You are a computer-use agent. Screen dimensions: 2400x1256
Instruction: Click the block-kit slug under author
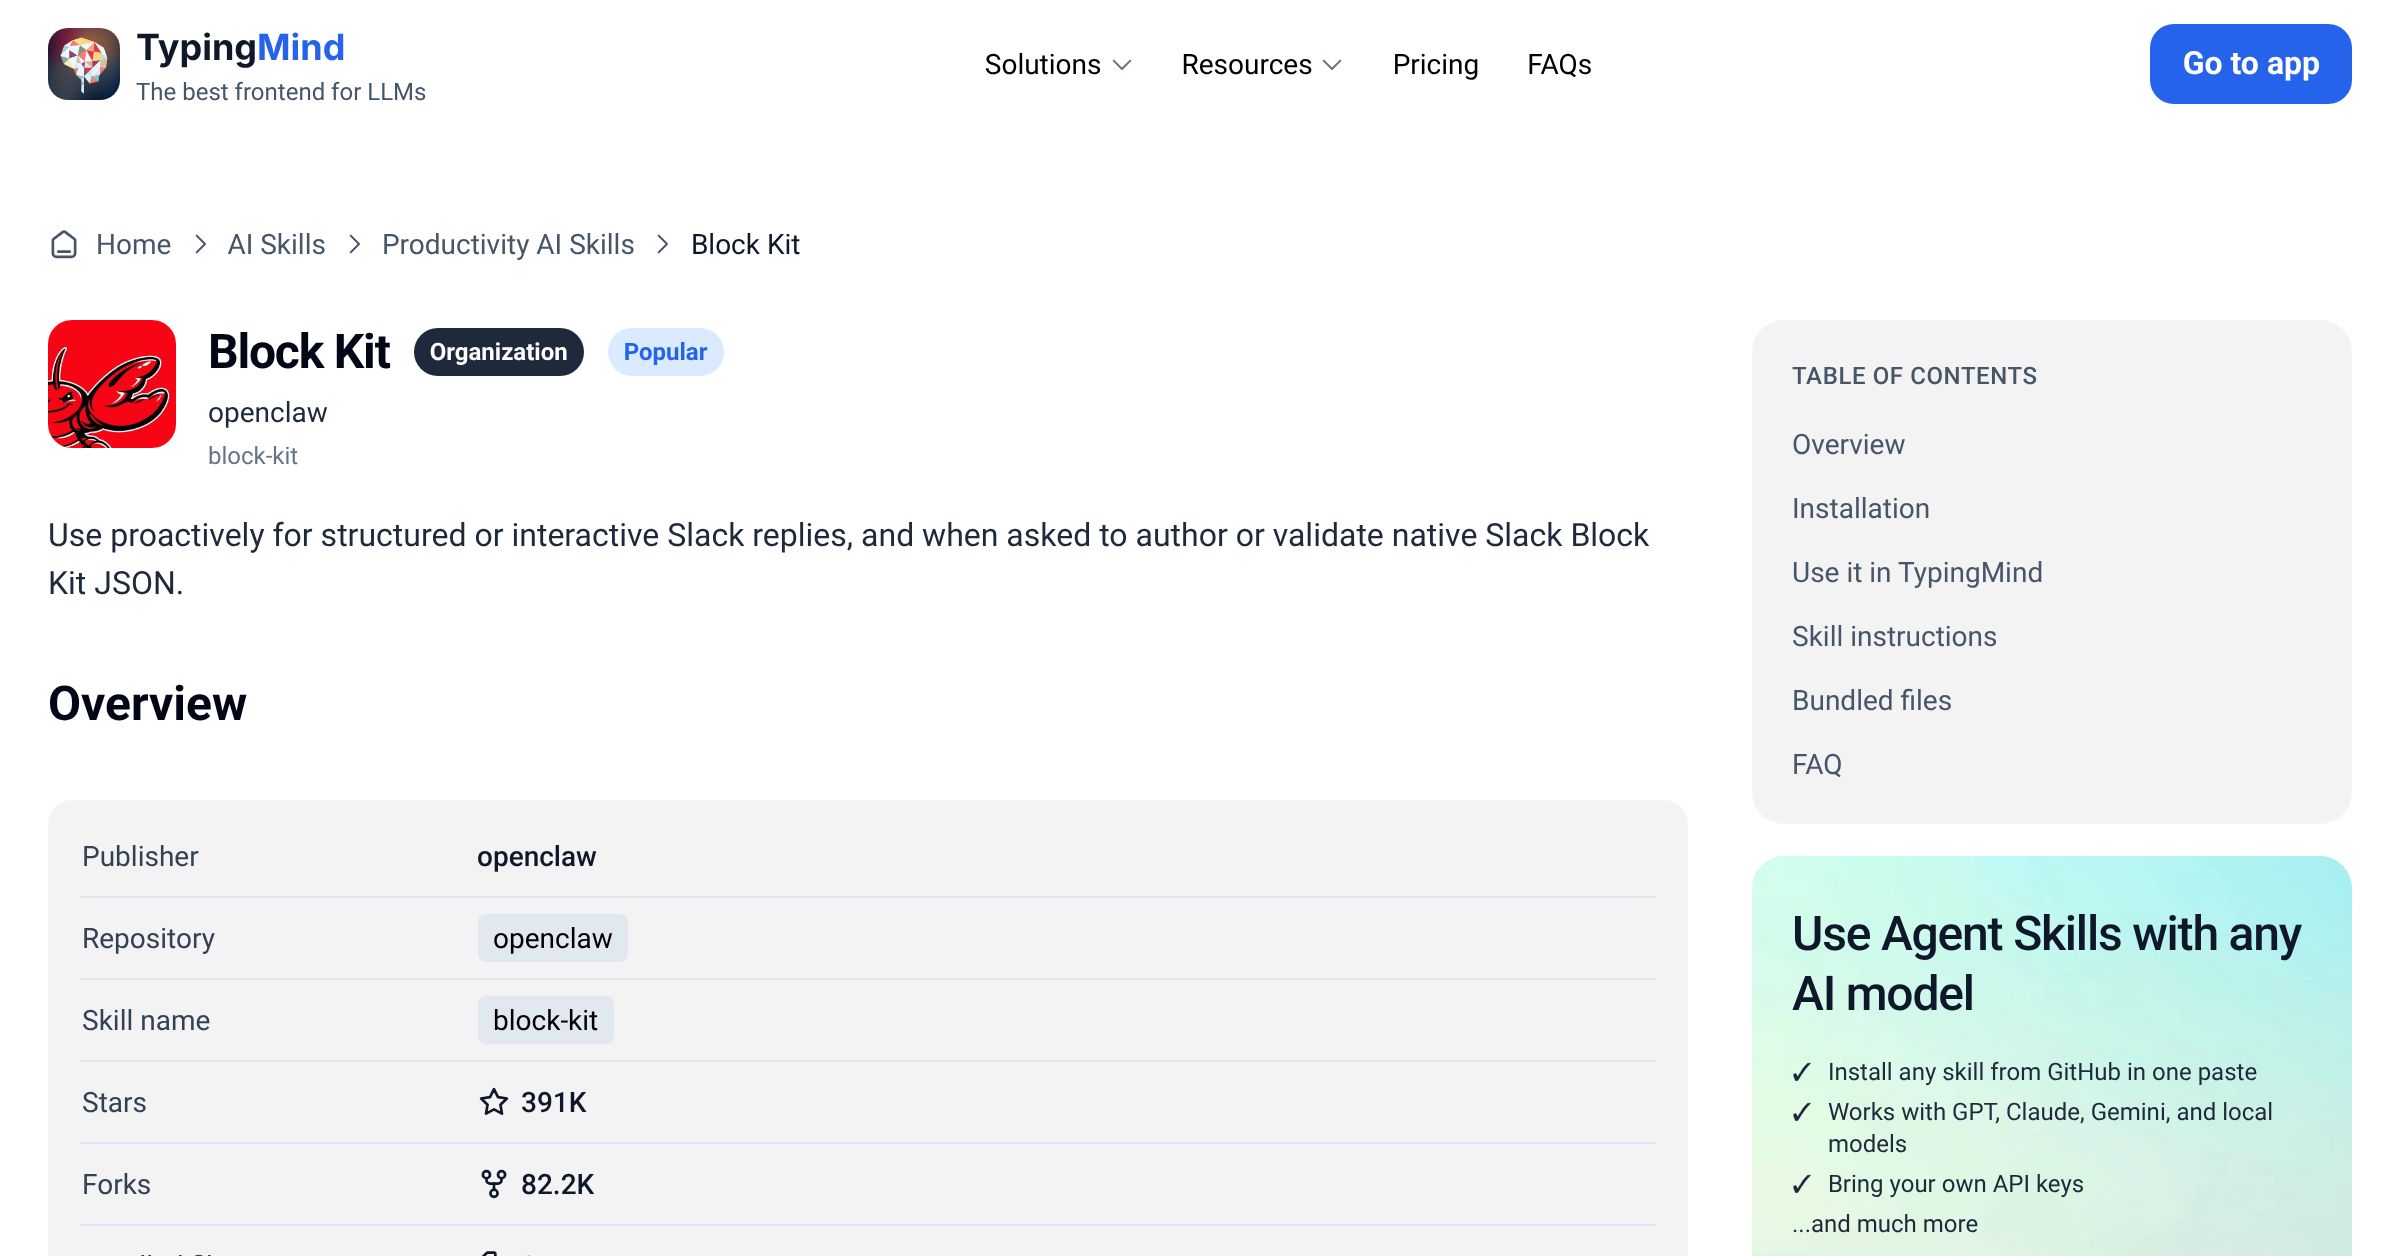pos(252,456)
